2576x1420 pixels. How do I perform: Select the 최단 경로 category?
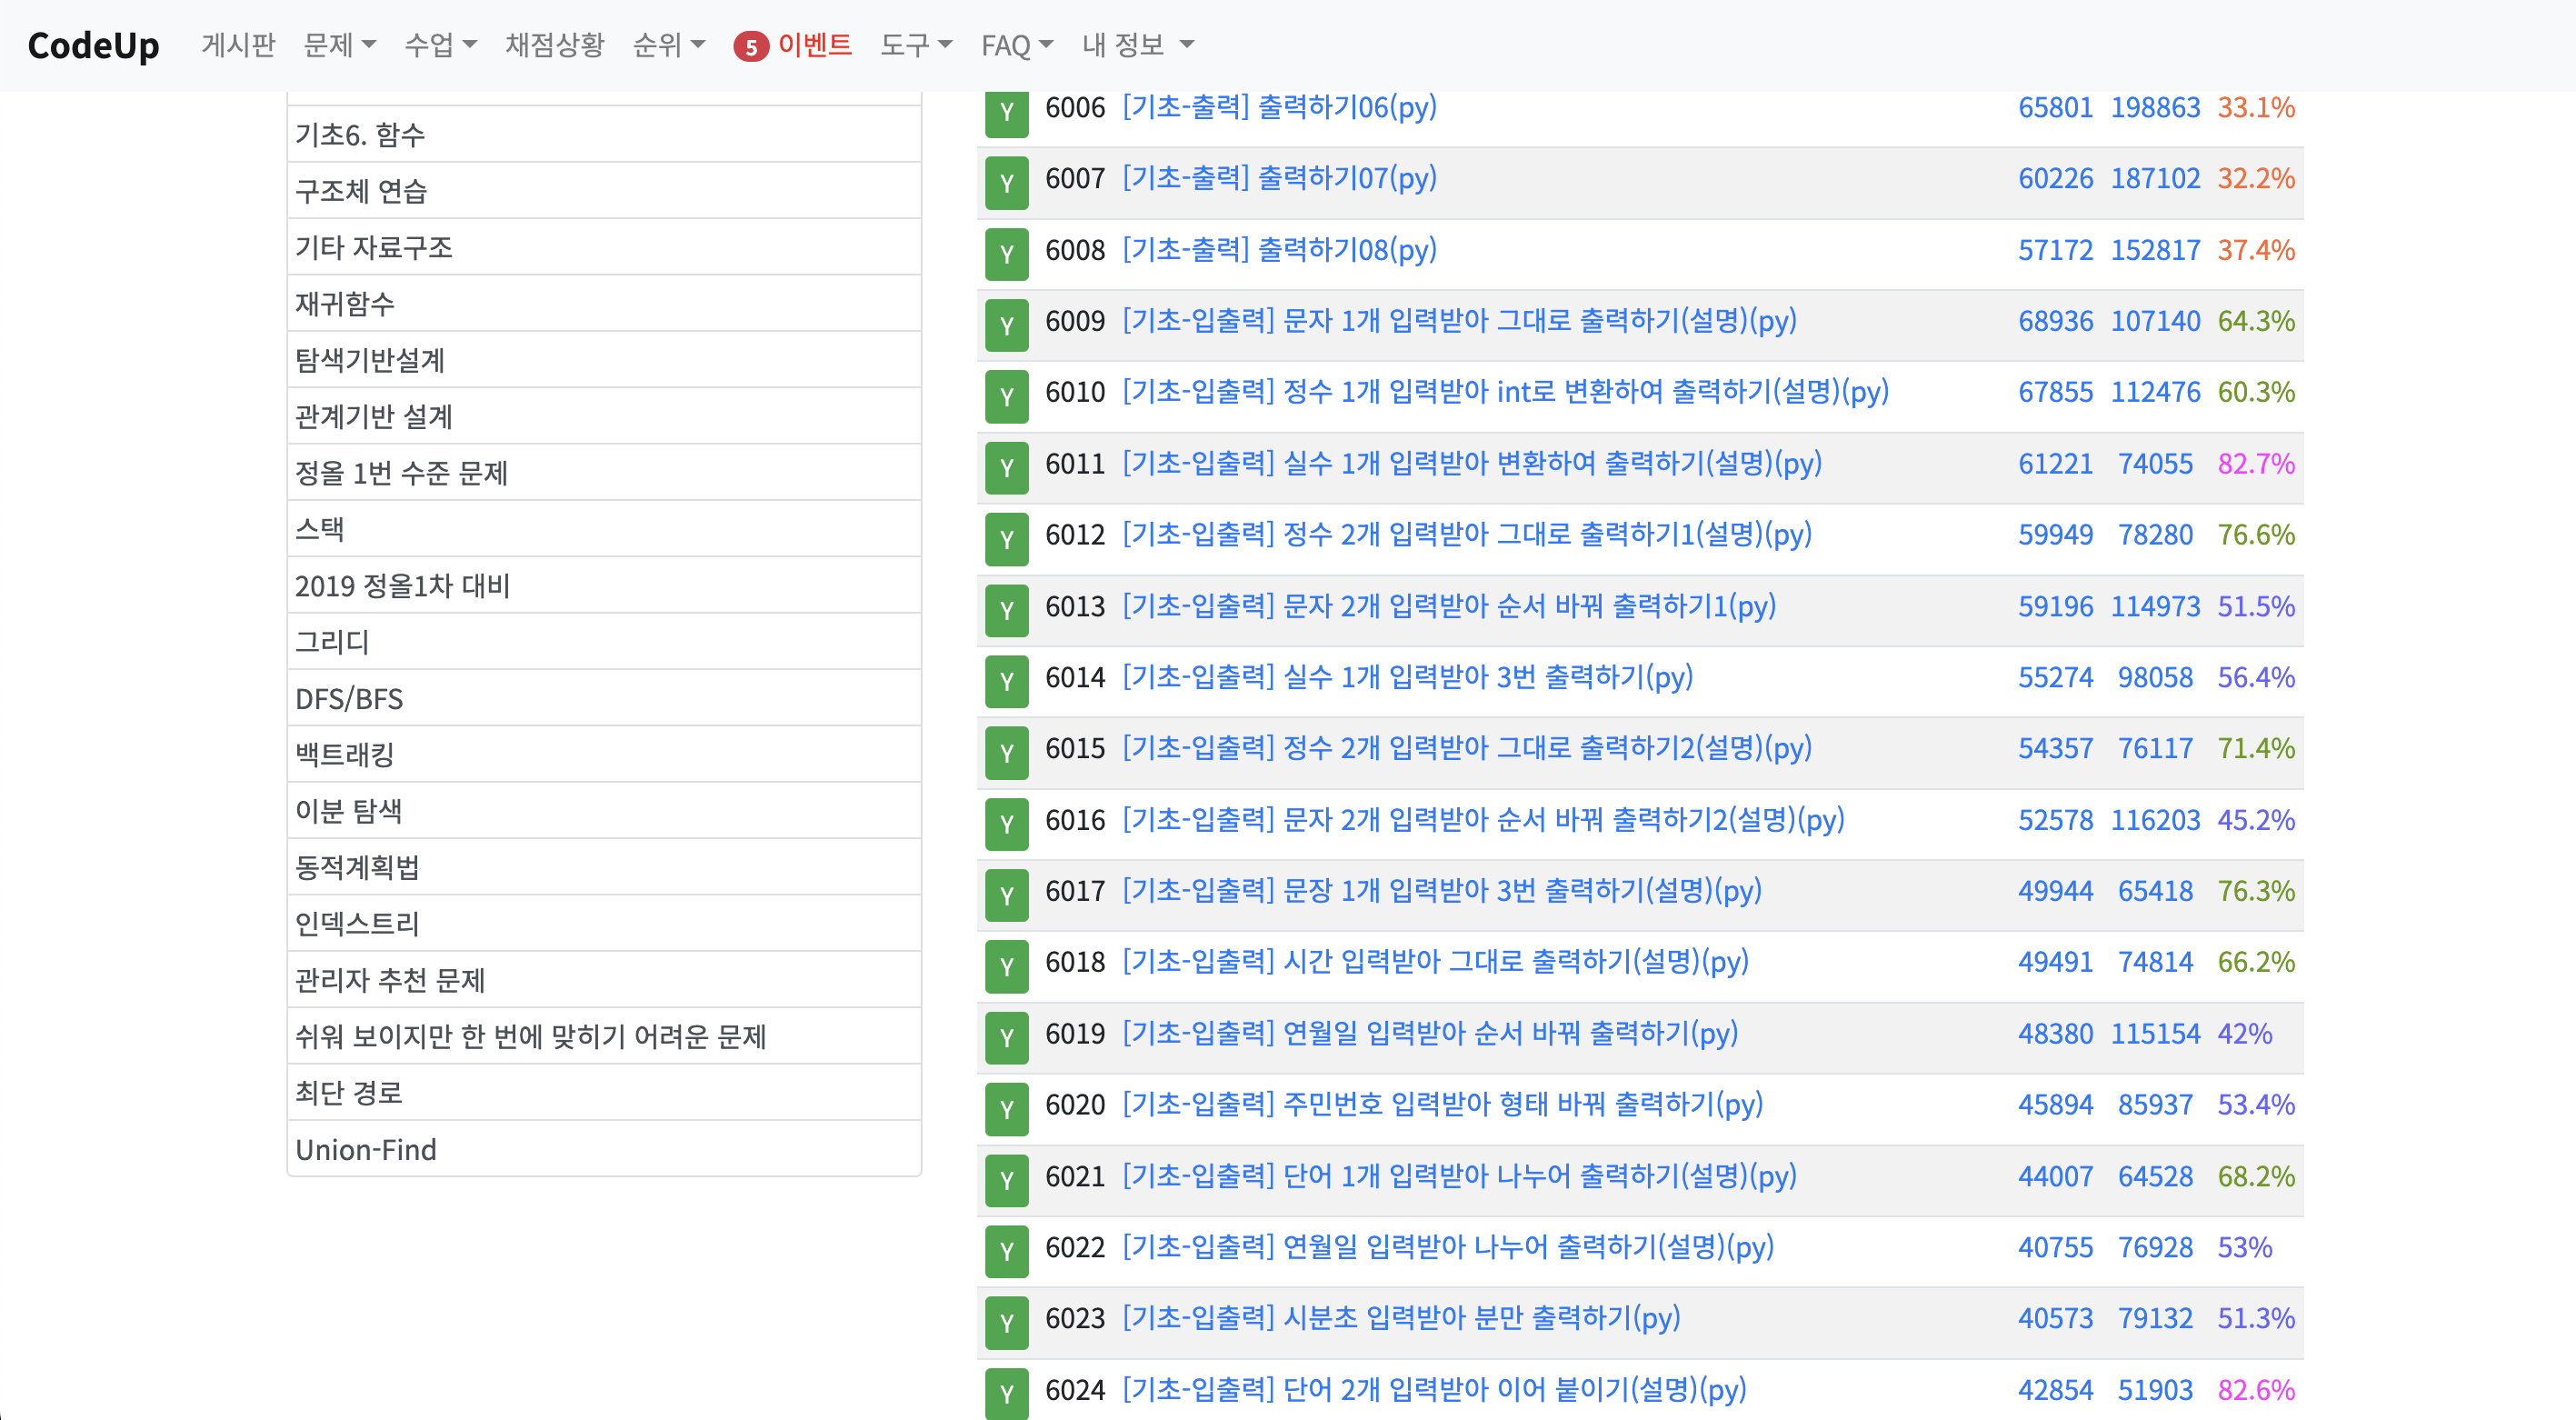604,1092
